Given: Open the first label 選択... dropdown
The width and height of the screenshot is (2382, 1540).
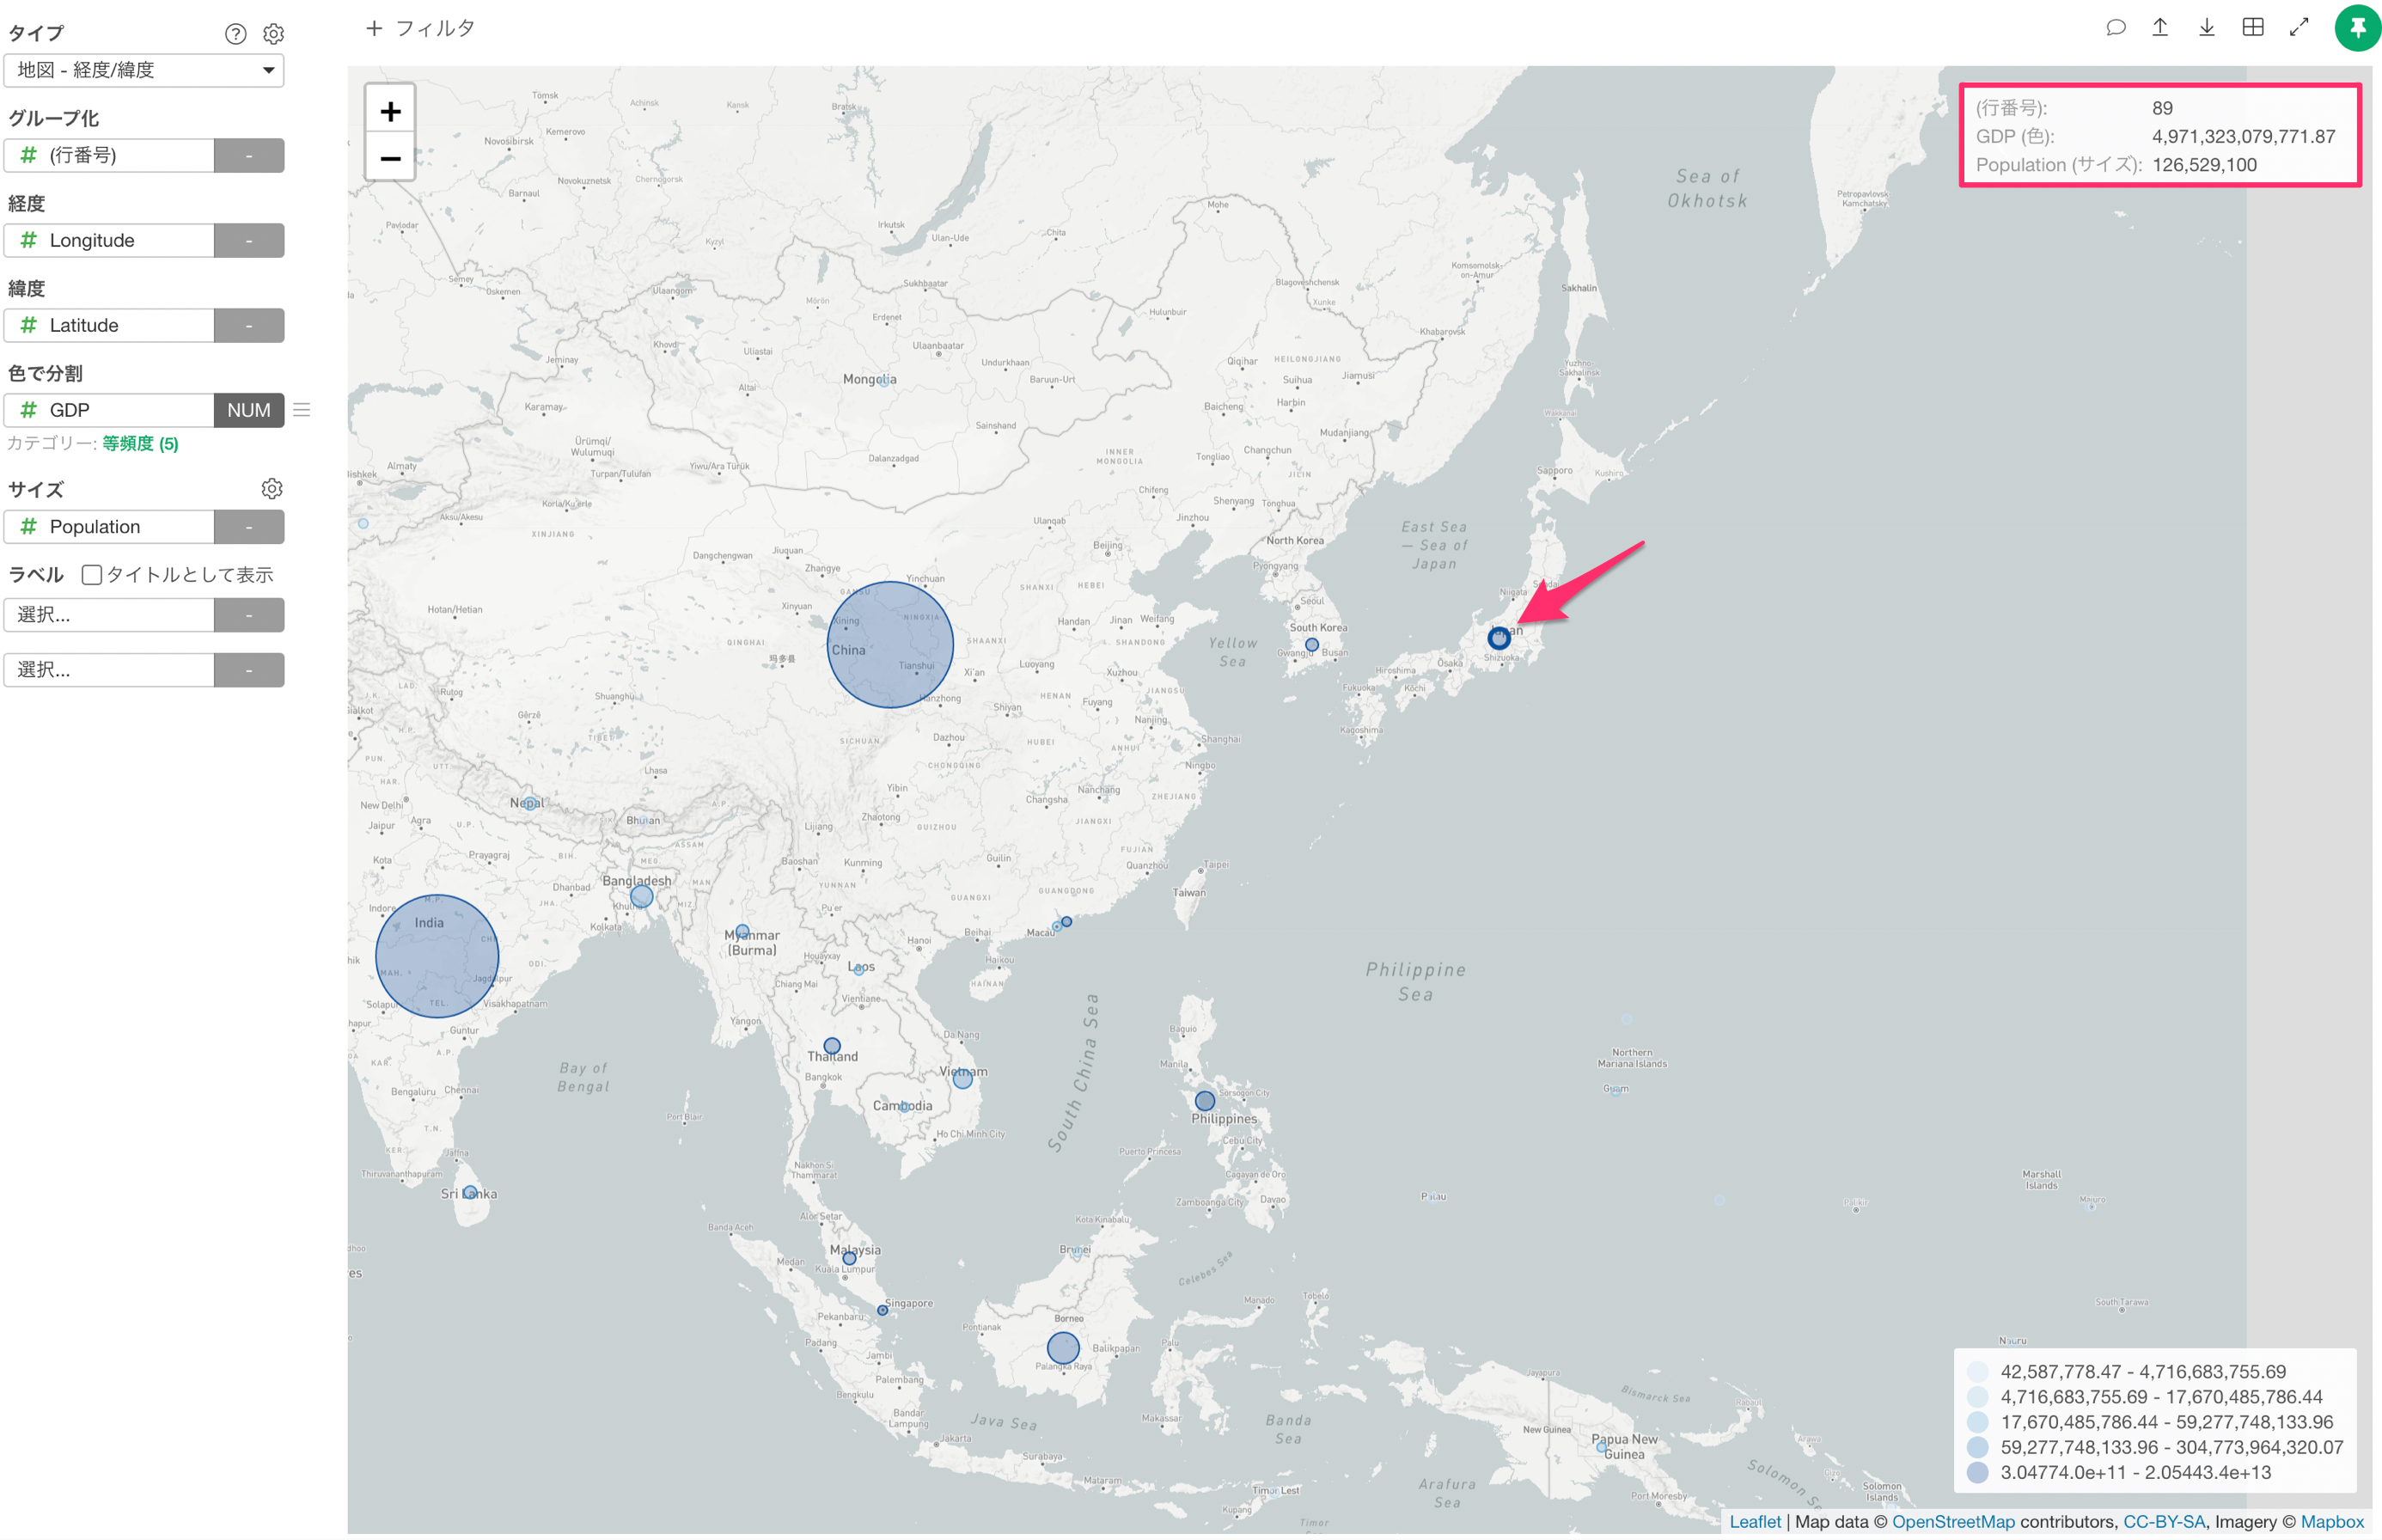Looking at the screenshot, I should [x=109, y=615].
